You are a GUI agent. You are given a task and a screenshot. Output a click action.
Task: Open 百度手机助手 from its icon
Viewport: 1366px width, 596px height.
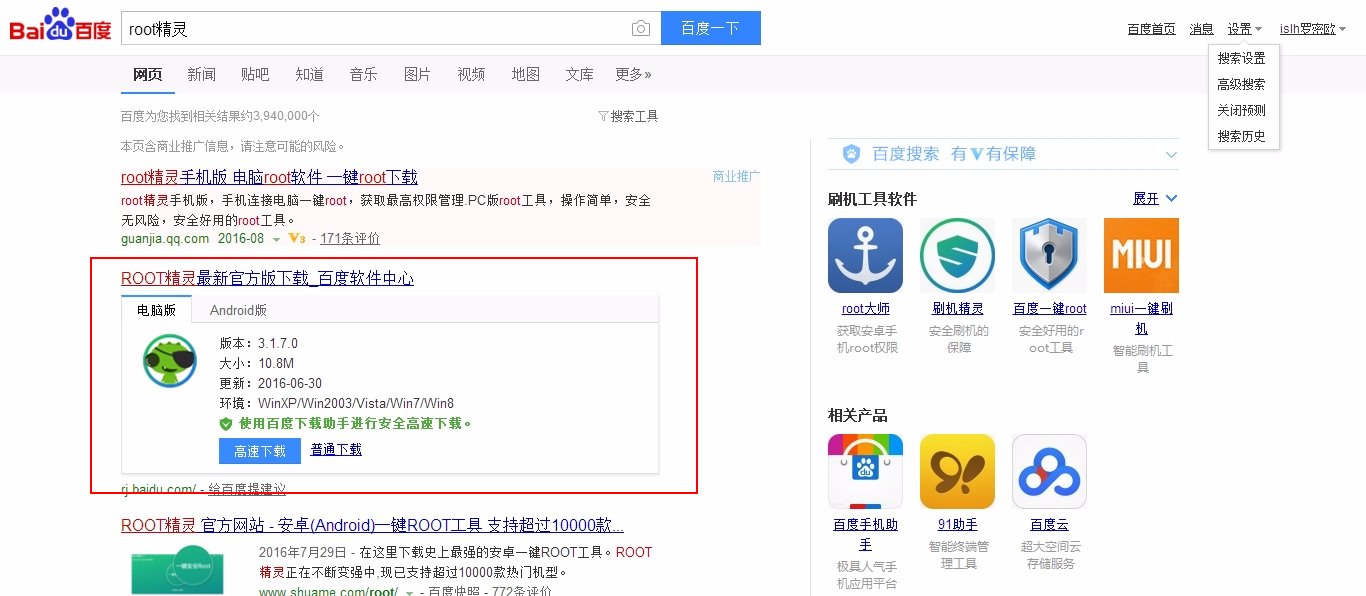[865, 470]
